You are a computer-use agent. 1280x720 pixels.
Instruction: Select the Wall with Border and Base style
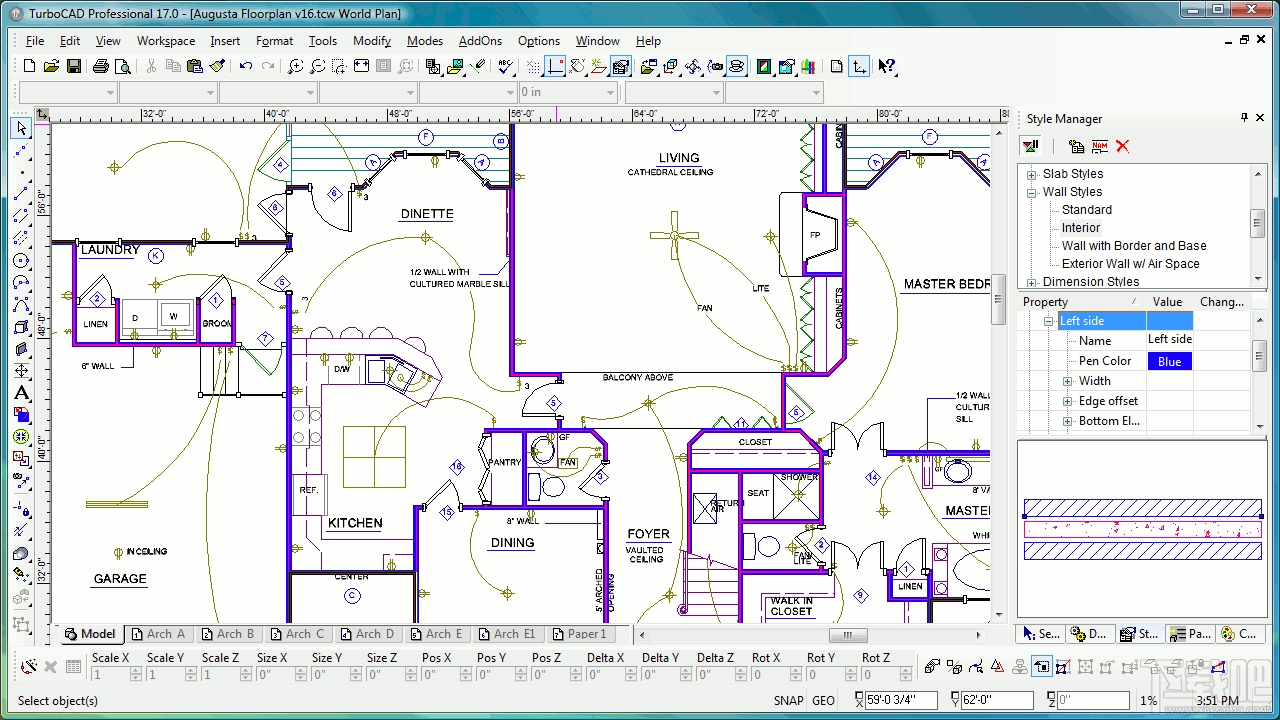1134,246
